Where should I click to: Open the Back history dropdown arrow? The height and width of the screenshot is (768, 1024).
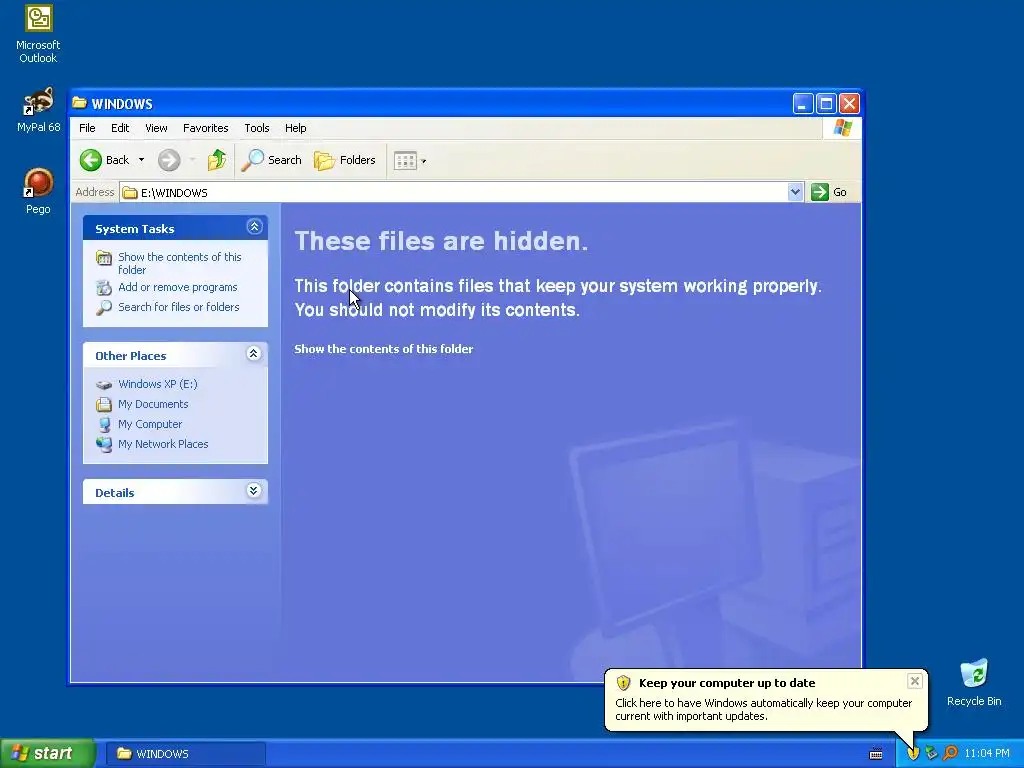click(x=141, y=160)
